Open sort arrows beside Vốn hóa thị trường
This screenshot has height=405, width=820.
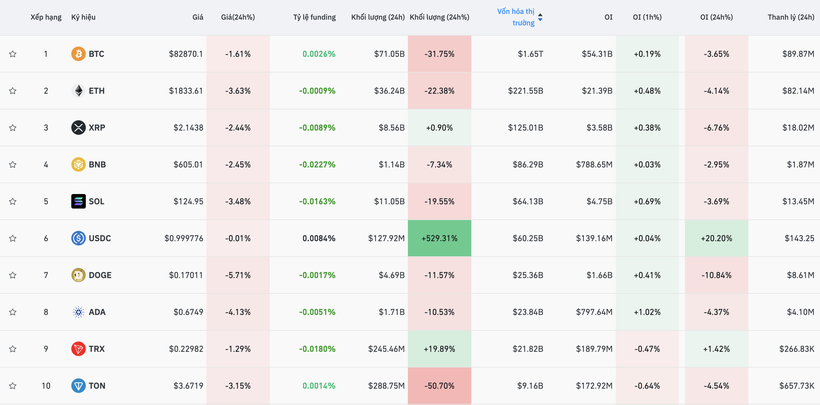click(x=540, y=17)
